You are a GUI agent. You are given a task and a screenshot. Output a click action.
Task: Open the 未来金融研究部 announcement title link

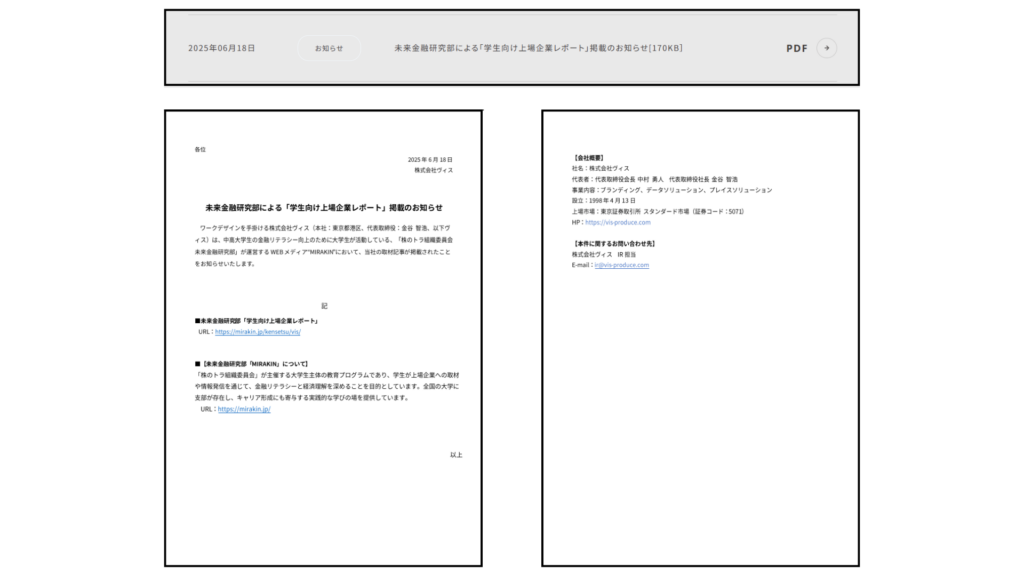click(x=524, y=48)
